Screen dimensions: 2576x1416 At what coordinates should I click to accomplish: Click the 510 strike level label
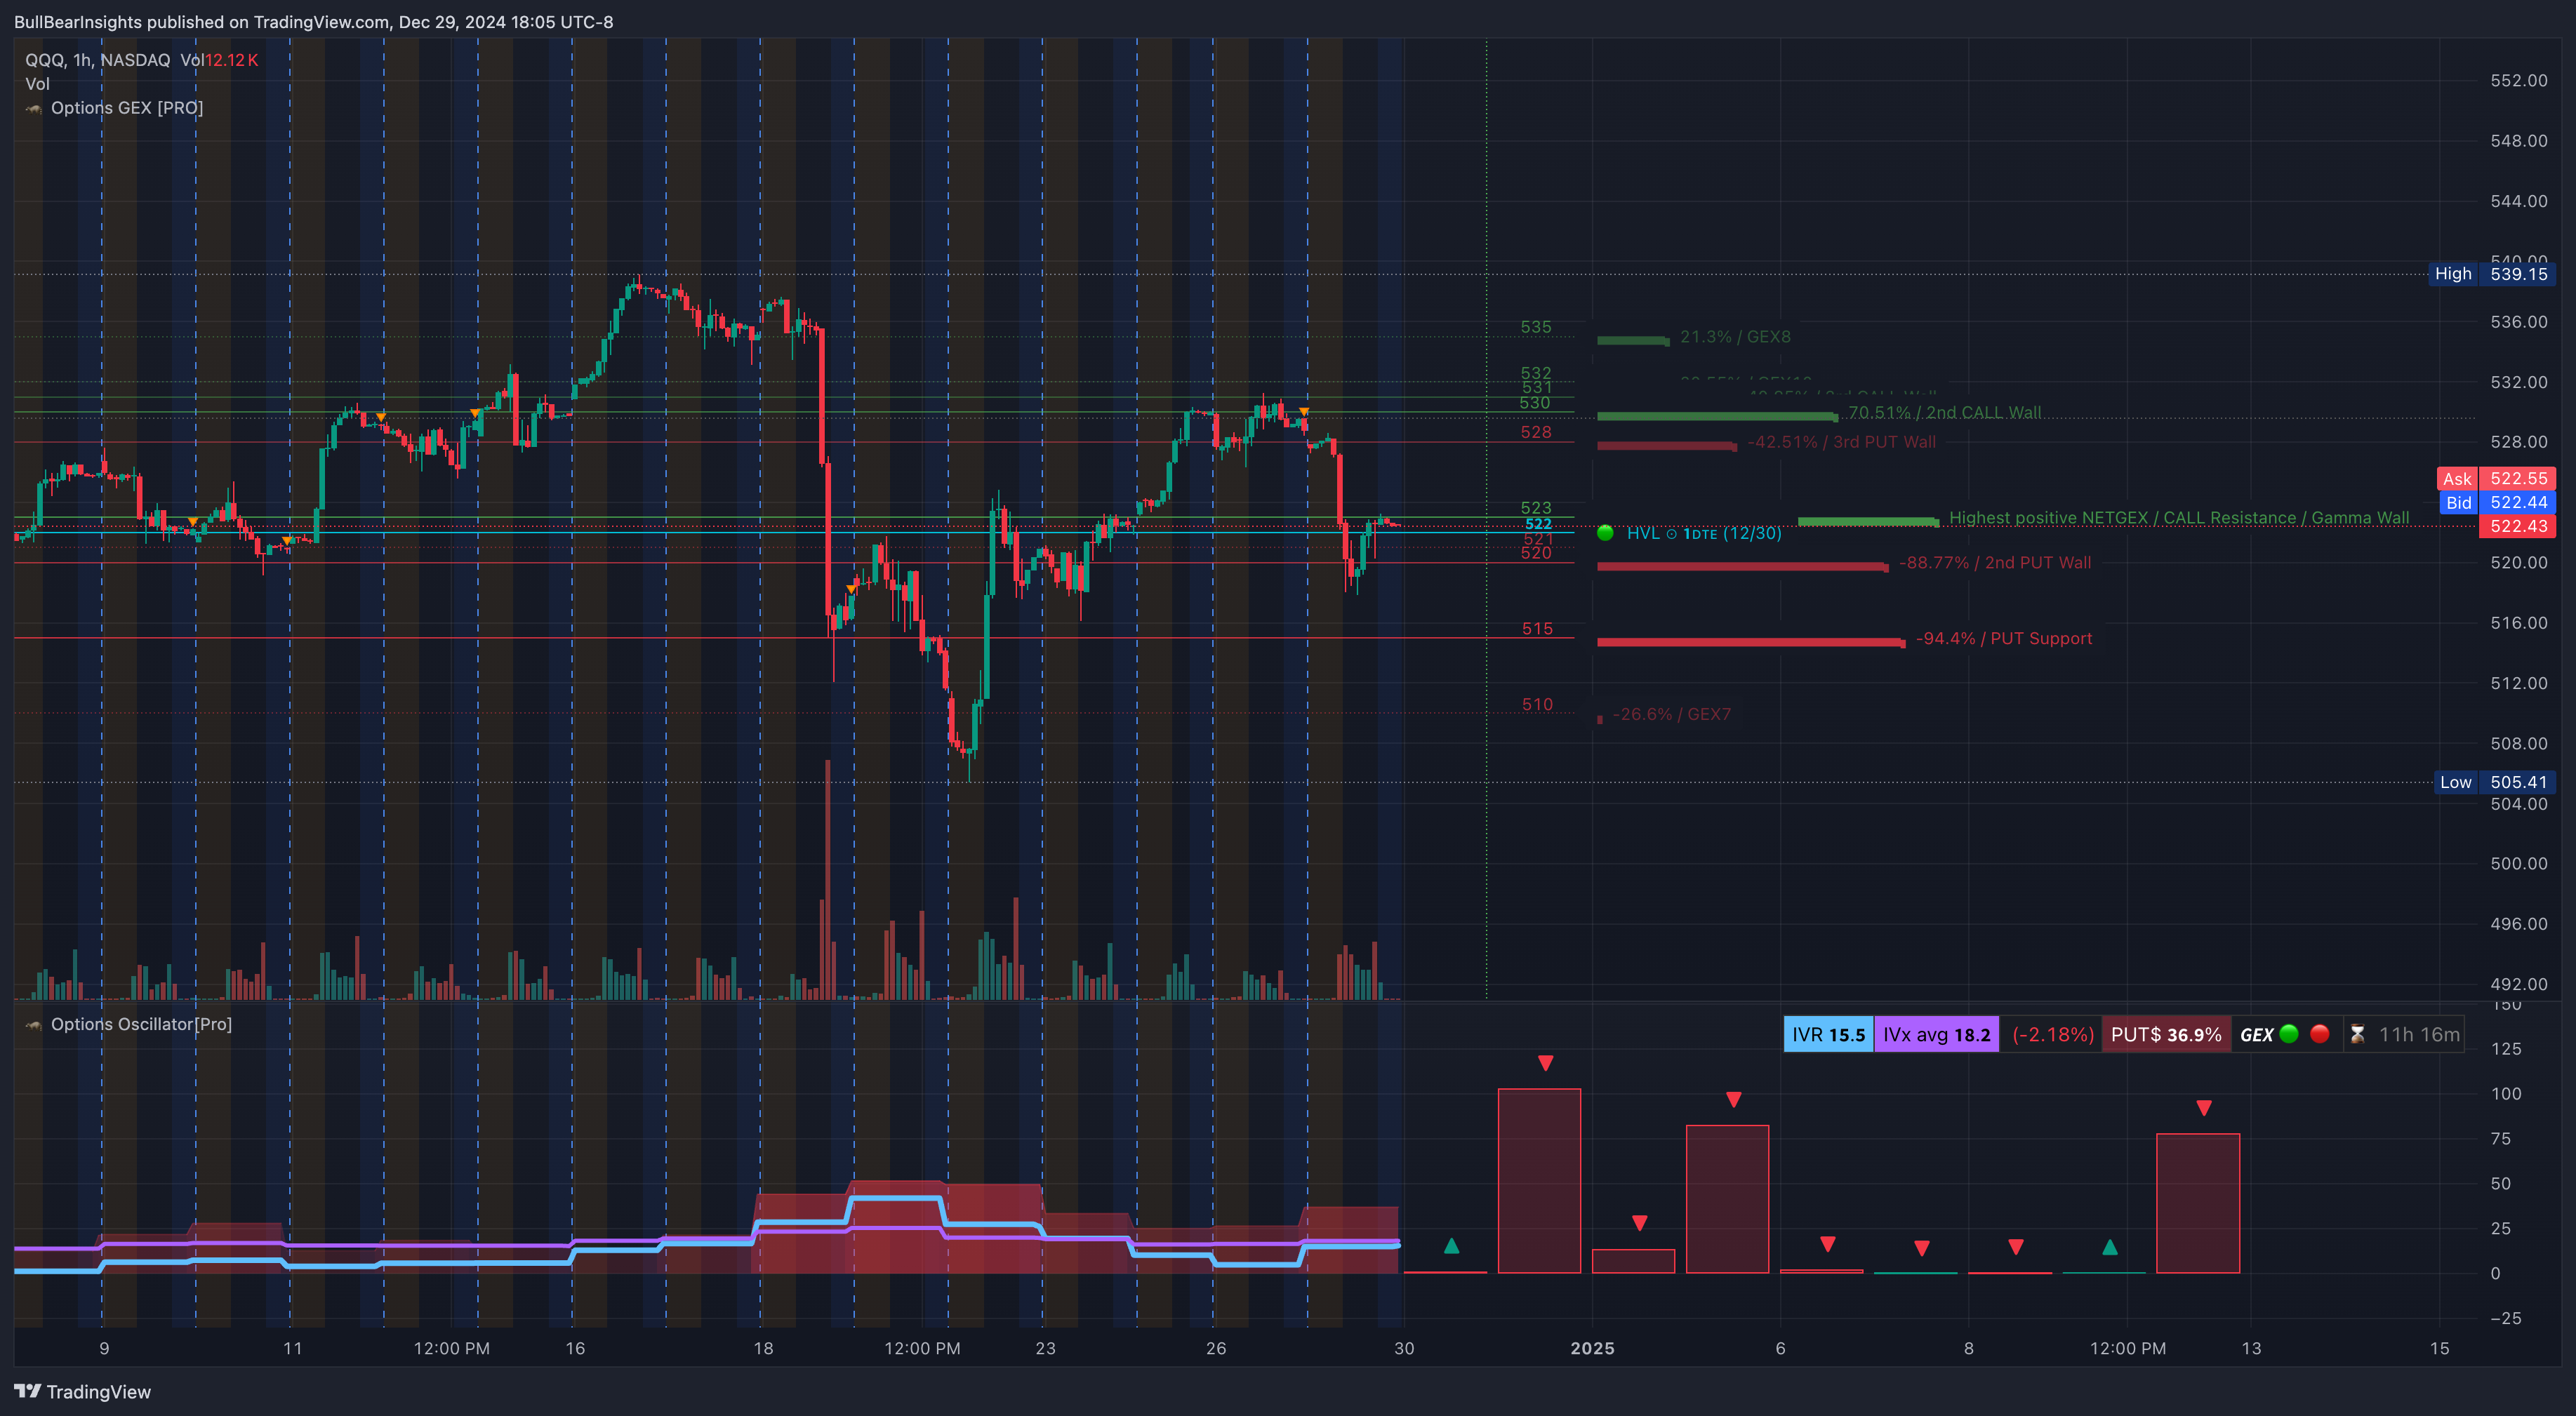[1537, 705]
